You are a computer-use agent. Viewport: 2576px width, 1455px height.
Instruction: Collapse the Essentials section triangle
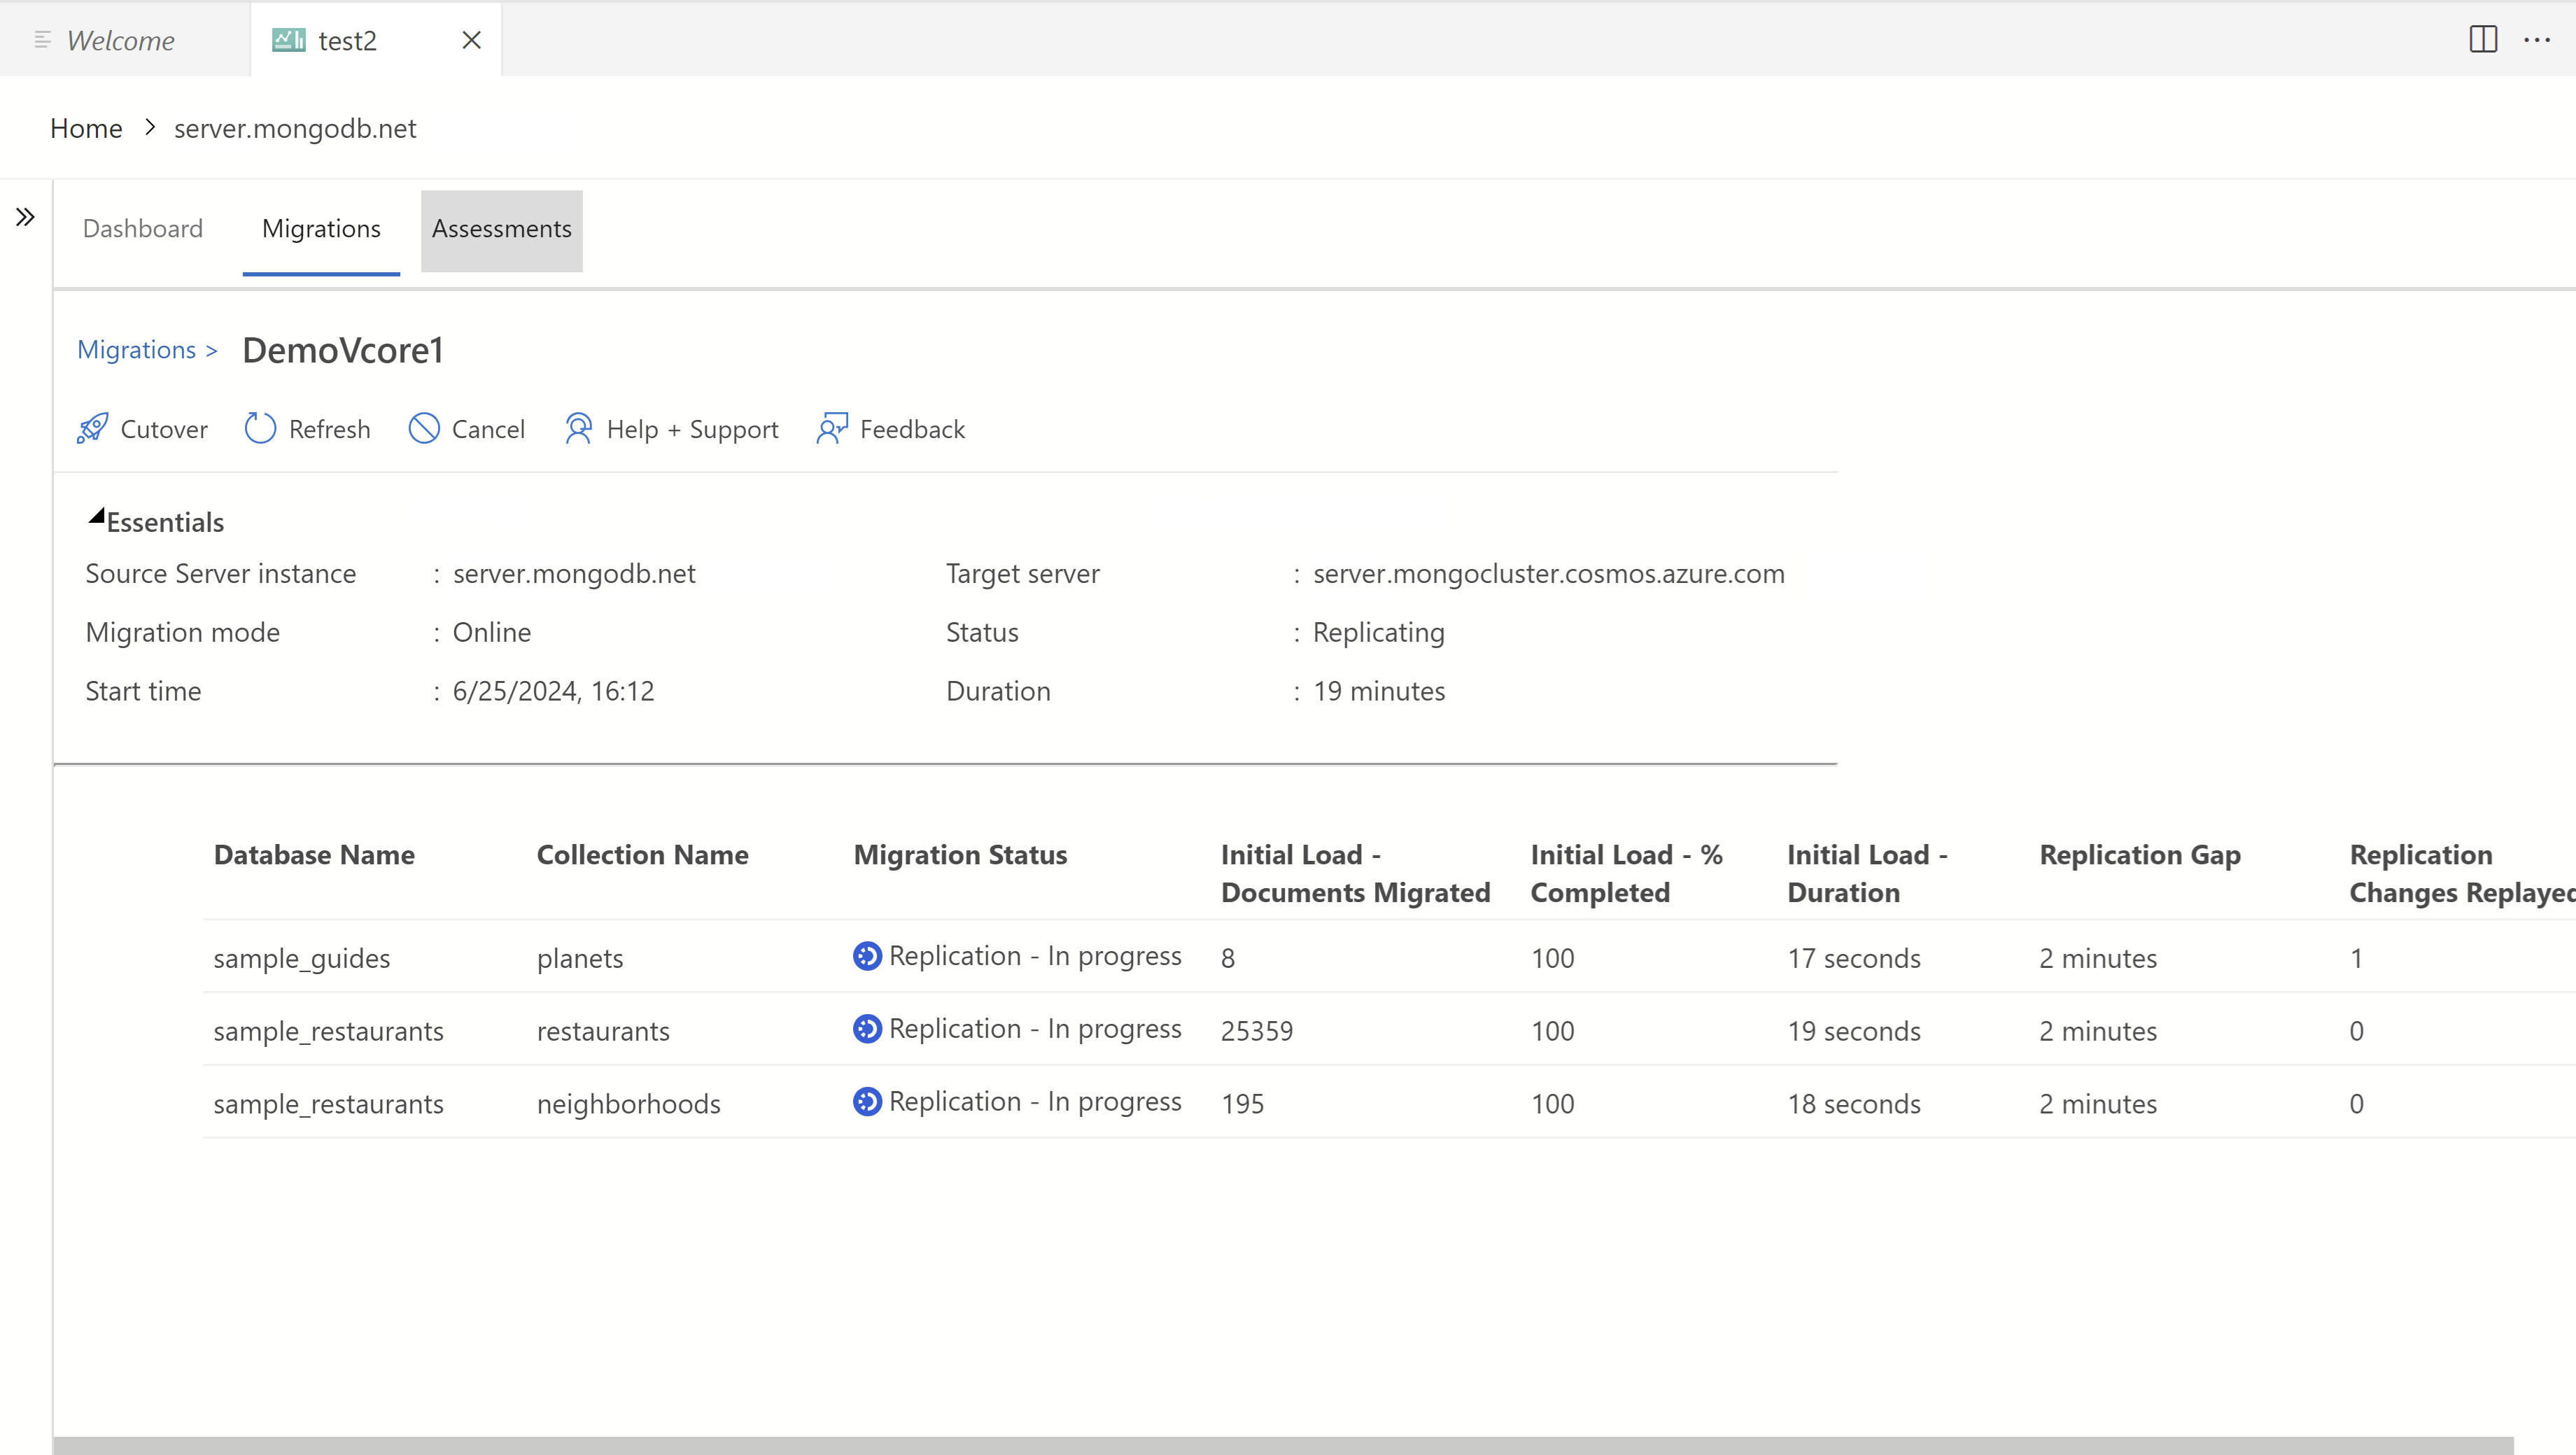click(97, 517)
